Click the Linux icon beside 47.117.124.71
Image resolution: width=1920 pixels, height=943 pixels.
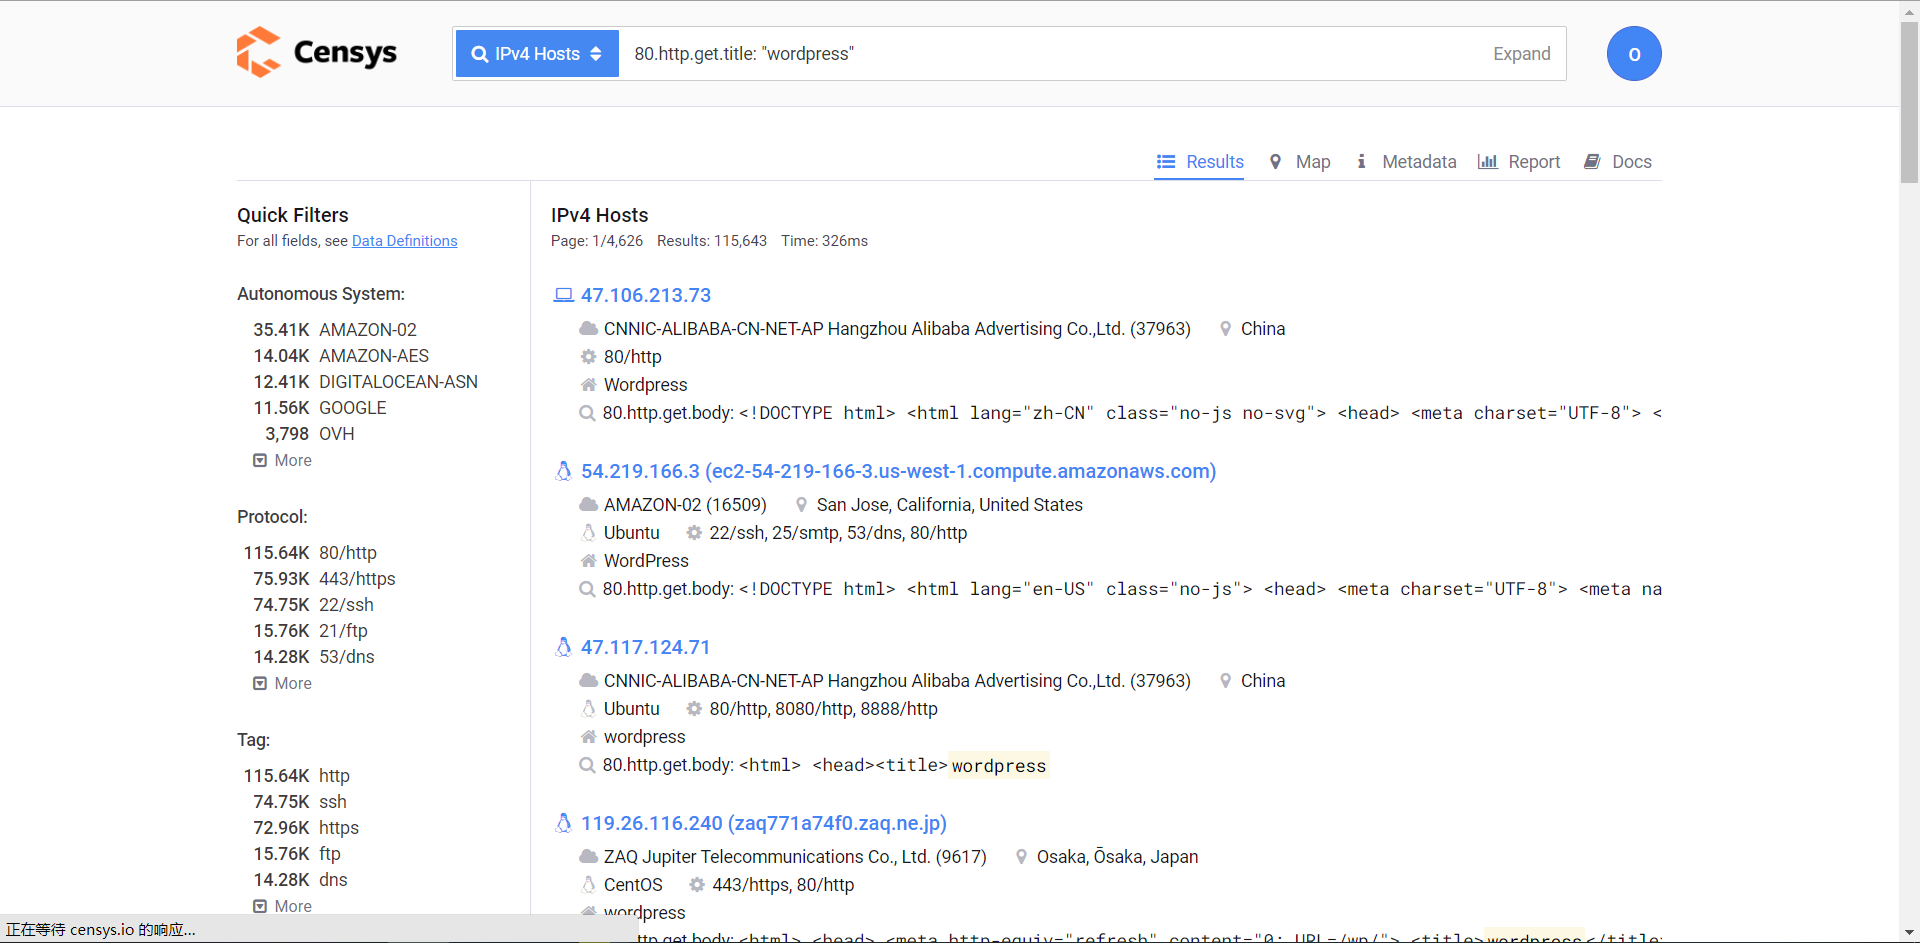564,647
